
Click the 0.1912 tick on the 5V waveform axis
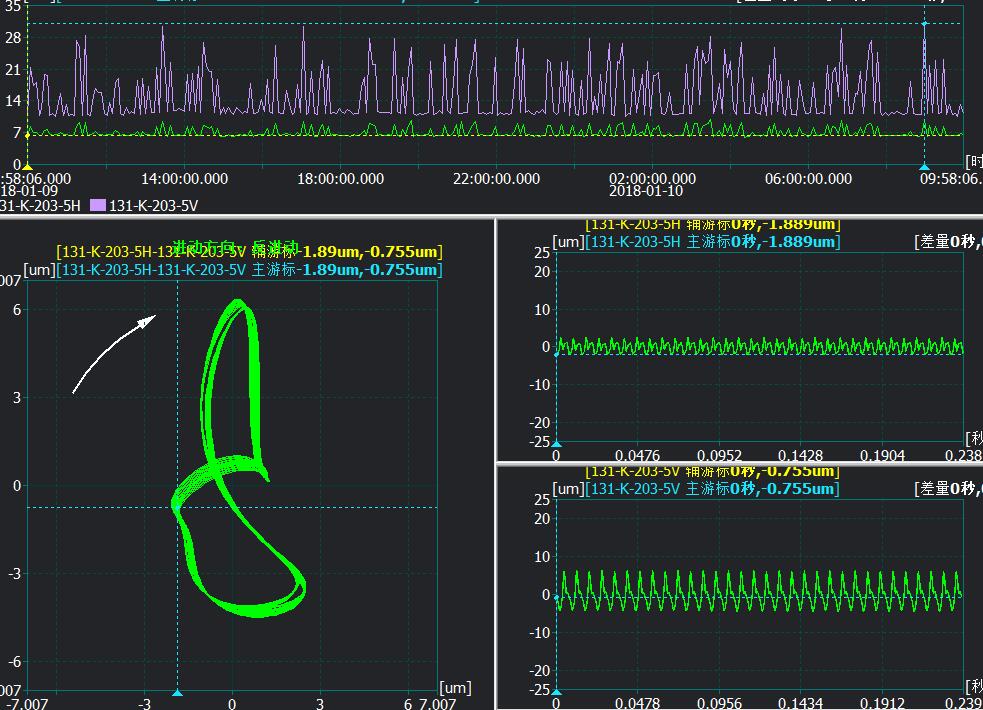[882, 703]
